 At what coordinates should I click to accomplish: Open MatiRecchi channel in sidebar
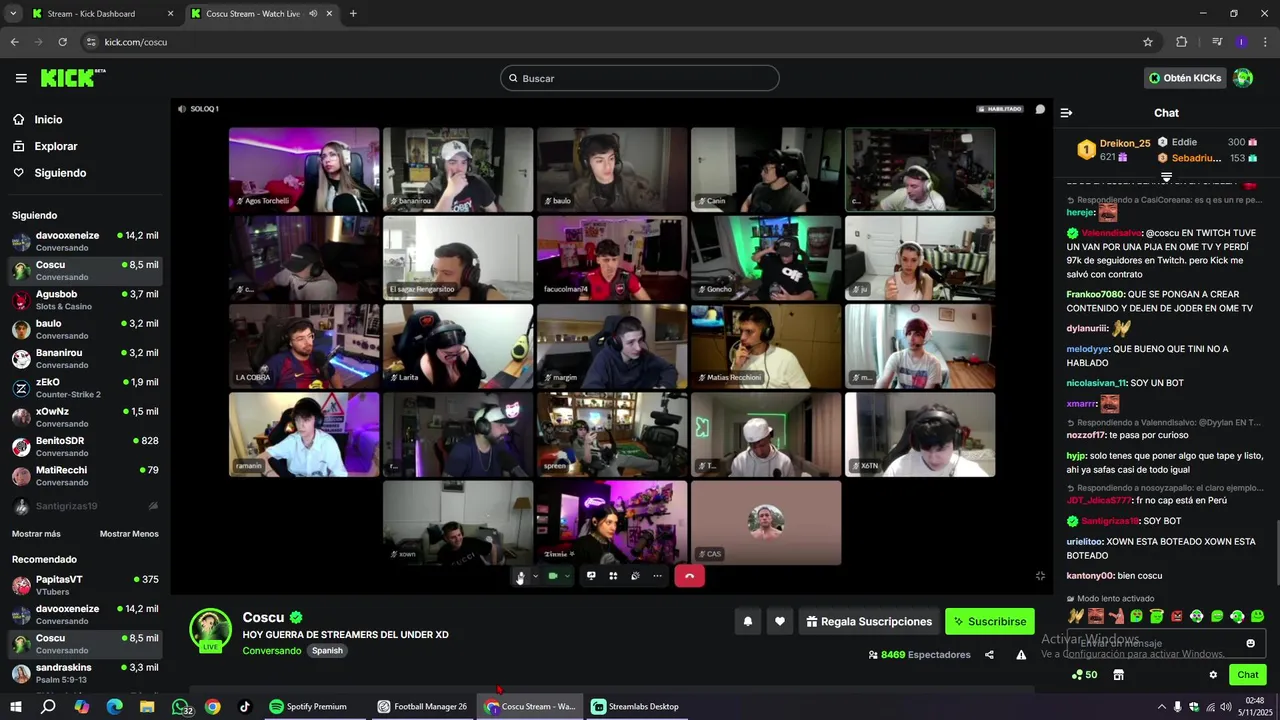(x=85, y=476)
